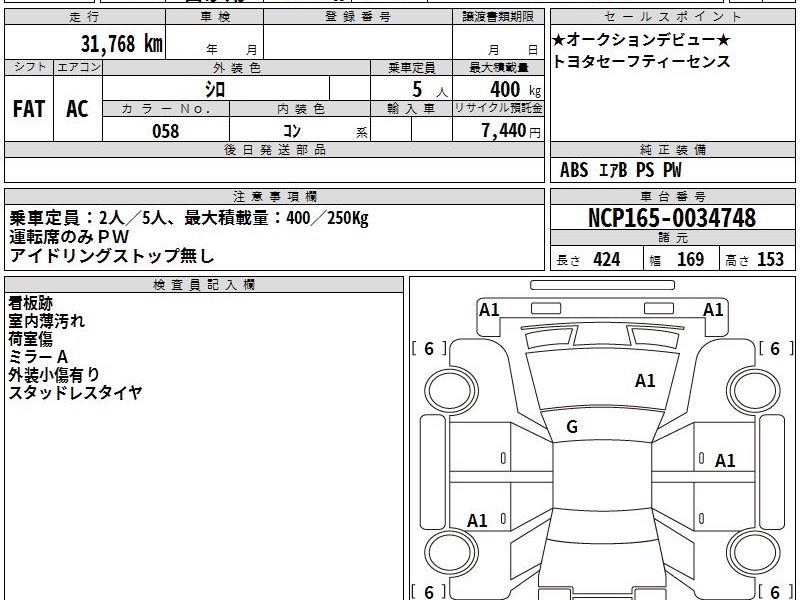800x600 pixels.
Task: Select the inspector note 看板跡
Action: click(31, 303)
